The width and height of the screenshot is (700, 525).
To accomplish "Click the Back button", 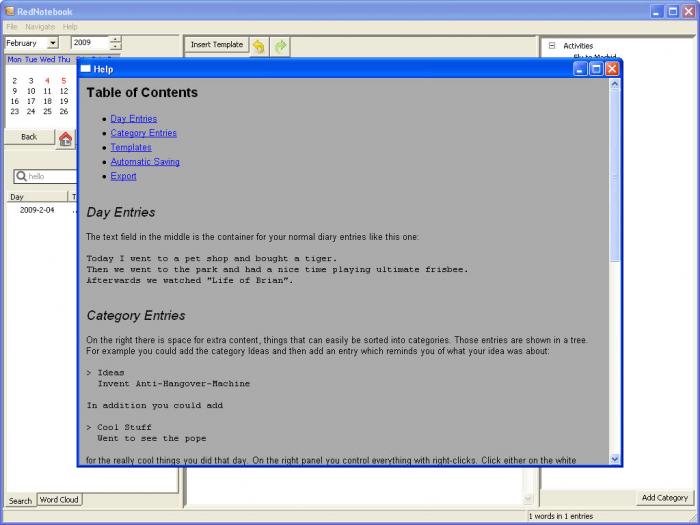I will (29, 137).
